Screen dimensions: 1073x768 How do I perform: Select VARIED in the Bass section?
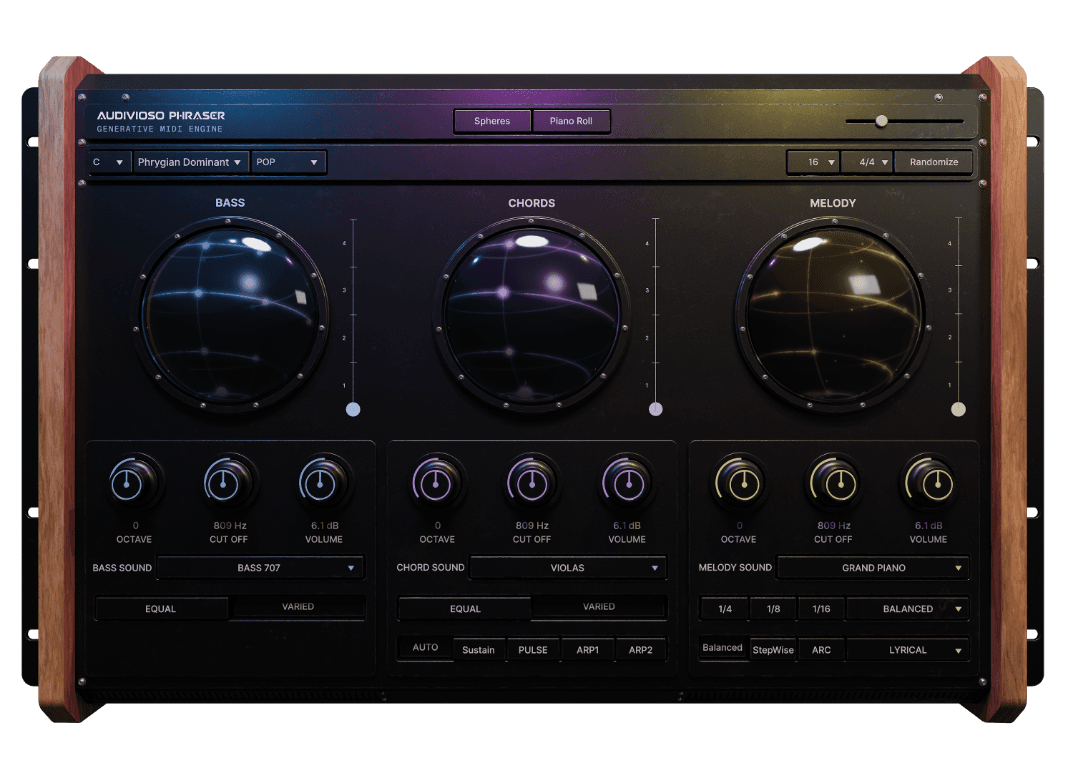click(298, 606)
